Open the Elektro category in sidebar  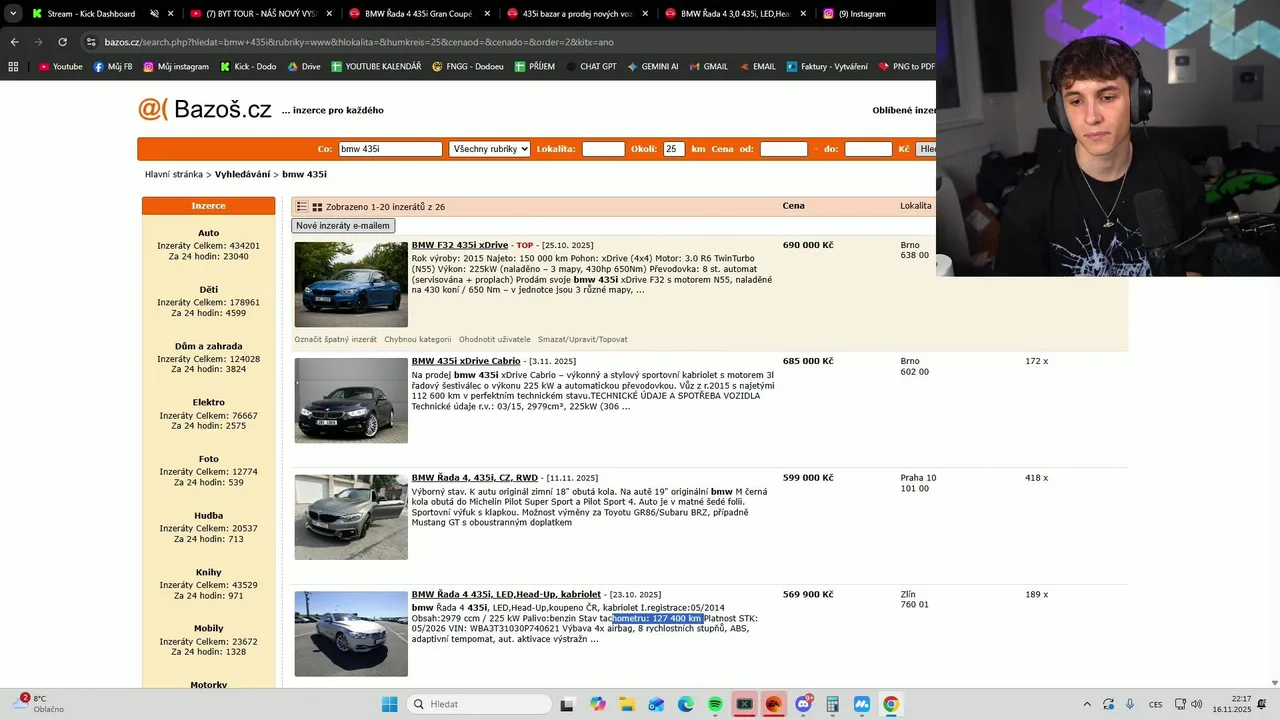pos(208,403)
